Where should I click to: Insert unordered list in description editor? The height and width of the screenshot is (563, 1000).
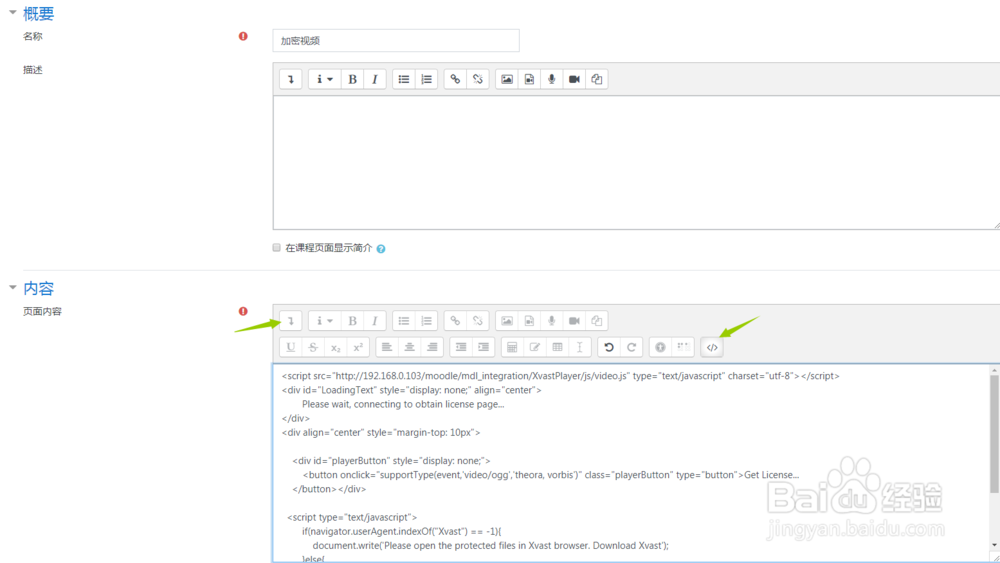coord(404,79)
